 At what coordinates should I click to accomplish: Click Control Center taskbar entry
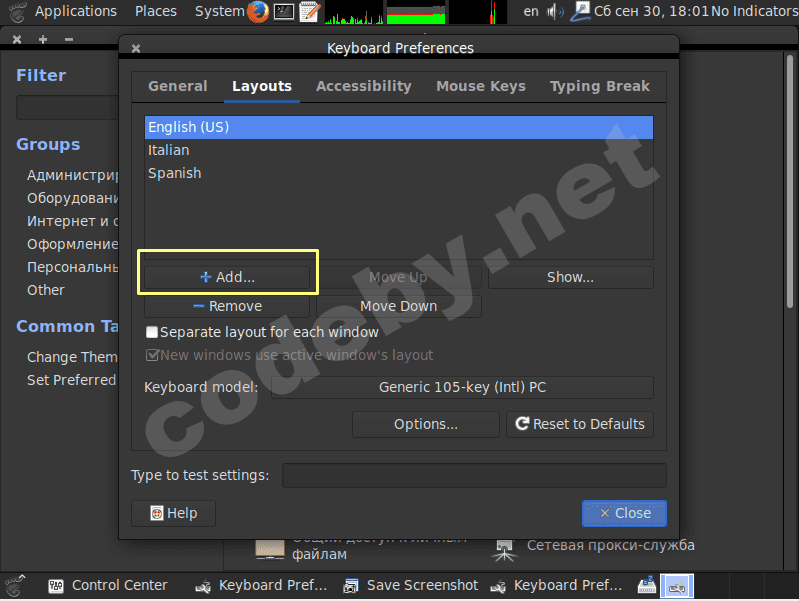pyautogui.click(x=108, y=586)
